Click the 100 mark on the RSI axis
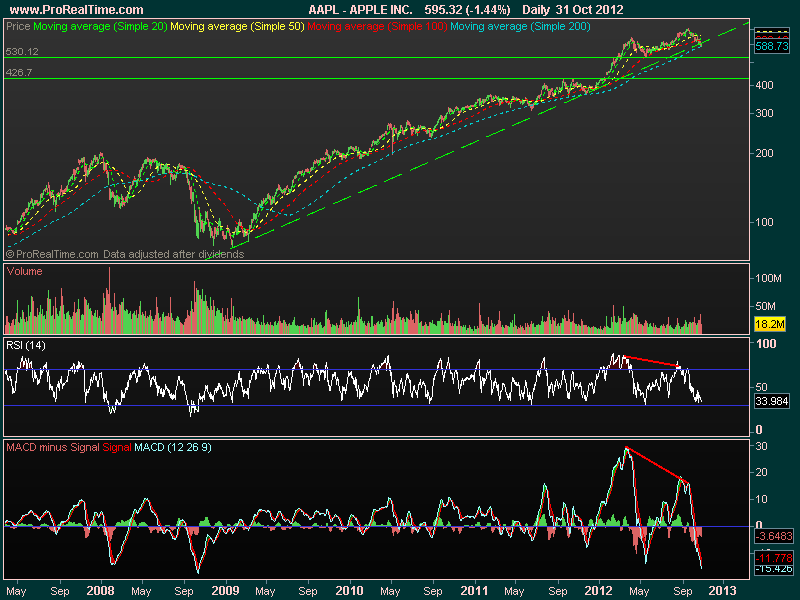The width and height of the screenshot is (800, 600). tap(766, 344)
